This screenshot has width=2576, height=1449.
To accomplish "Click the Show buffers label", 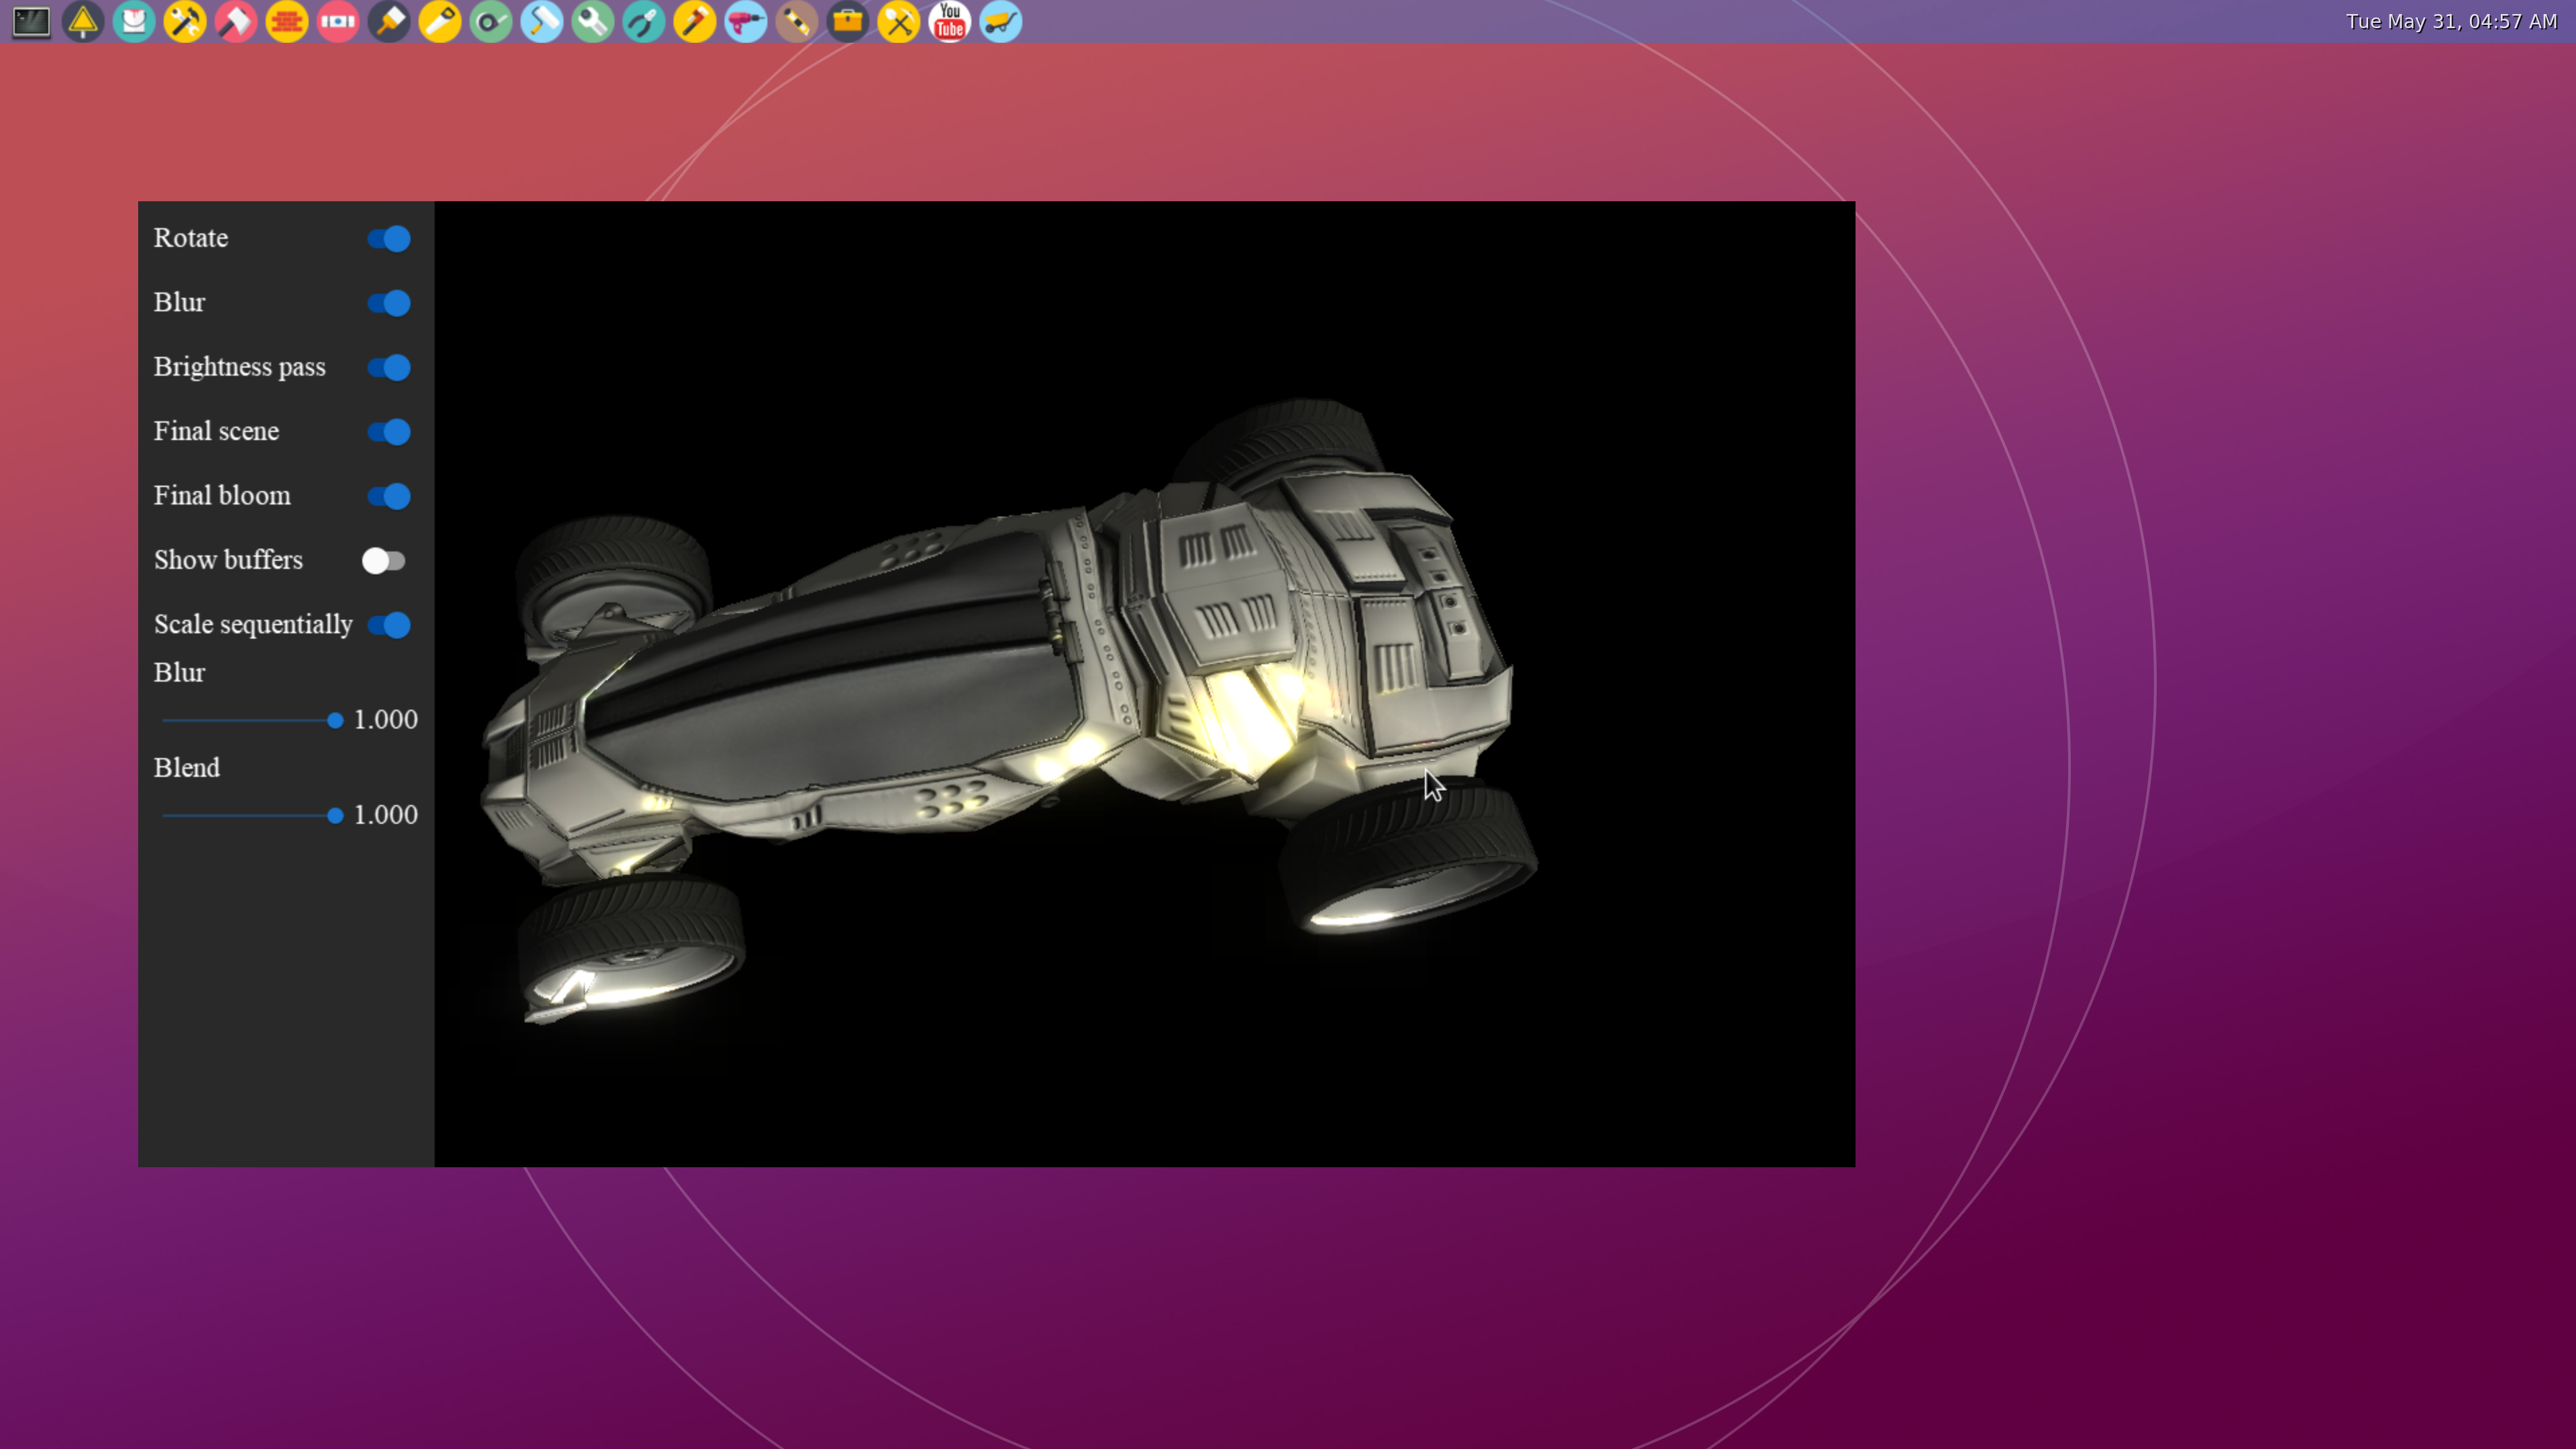I will click(228, 559).
